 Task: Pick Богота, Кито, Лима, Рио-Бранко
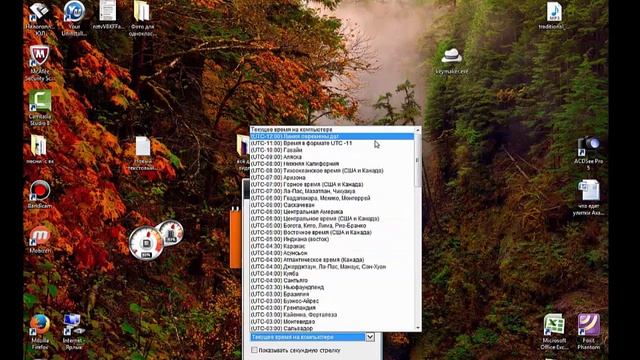pos(332,225)
